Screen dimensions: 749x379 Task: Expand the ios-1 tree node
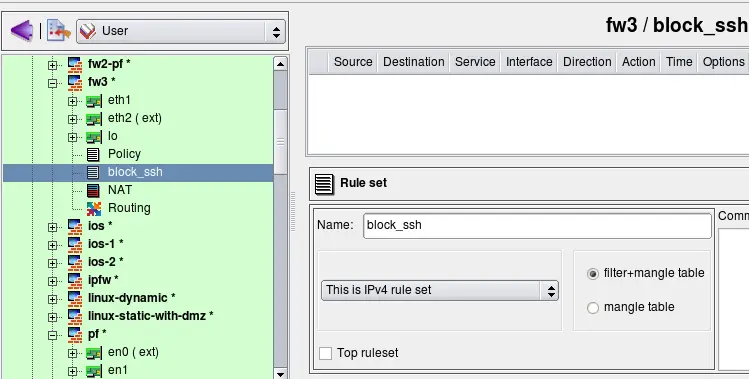click(53, 245)
